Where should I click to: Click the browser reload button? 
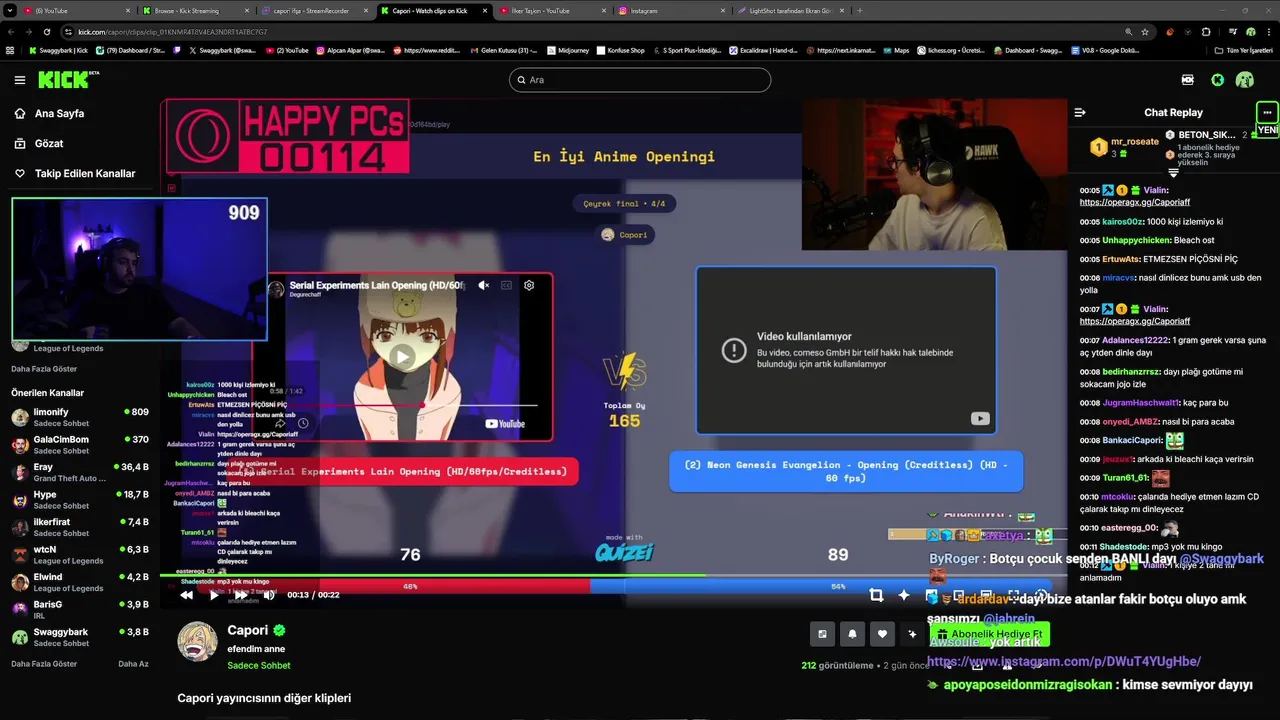(x=46, y=32)
